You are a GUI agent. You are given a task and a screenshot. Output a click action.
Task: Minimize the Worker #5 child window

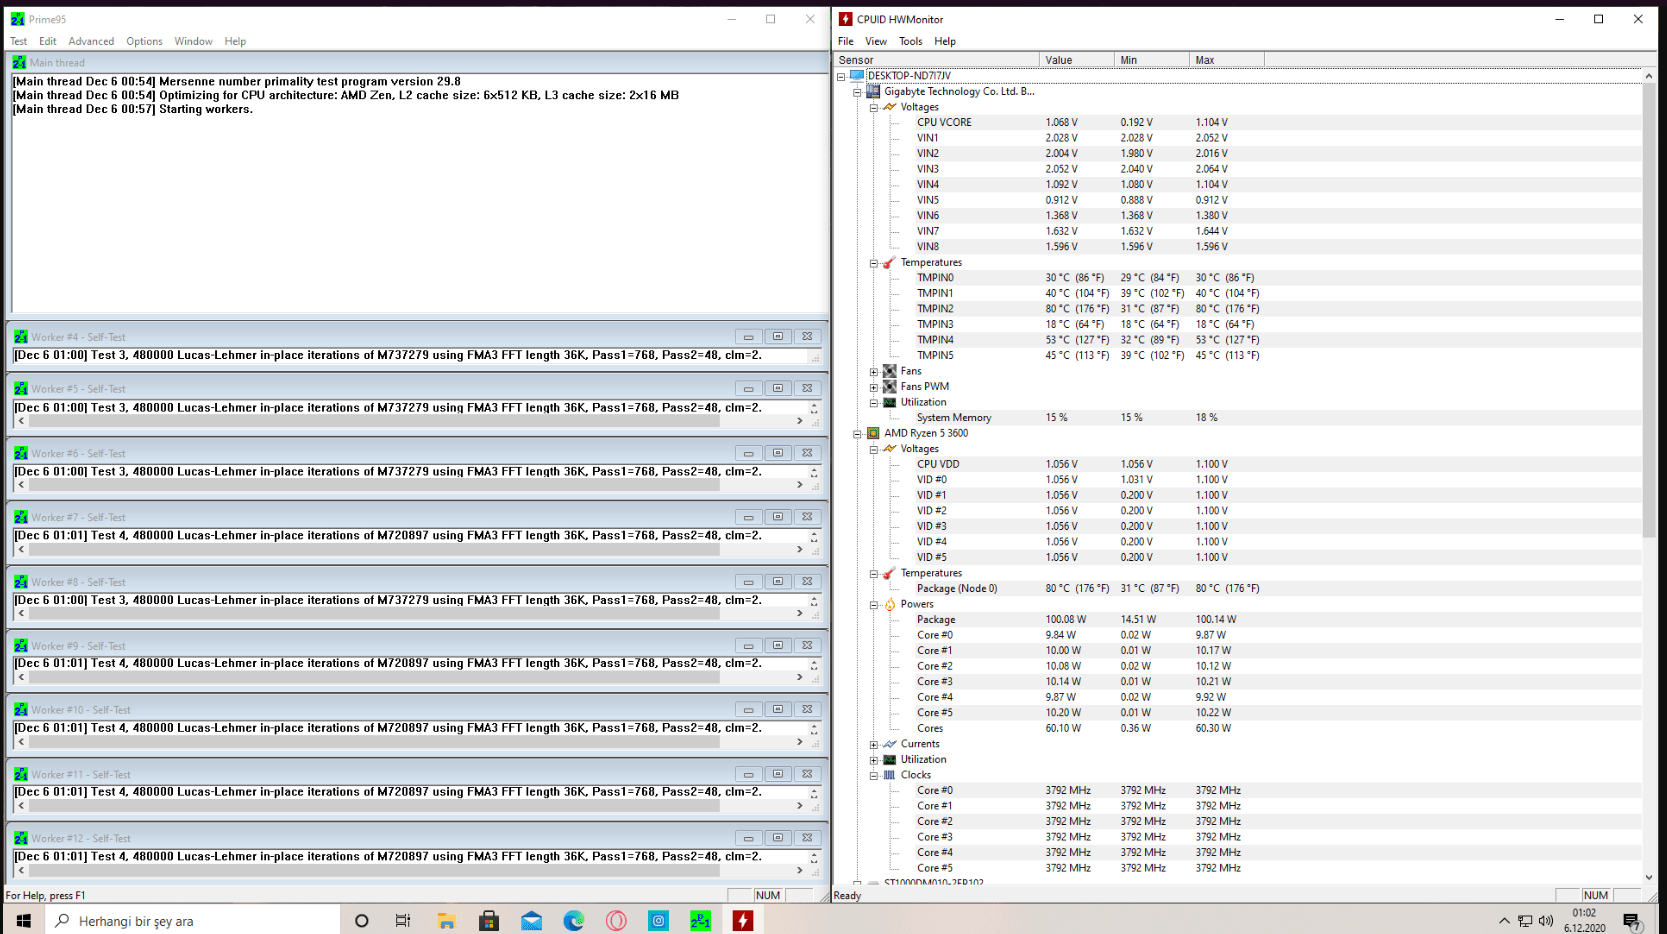click(748, 389)
